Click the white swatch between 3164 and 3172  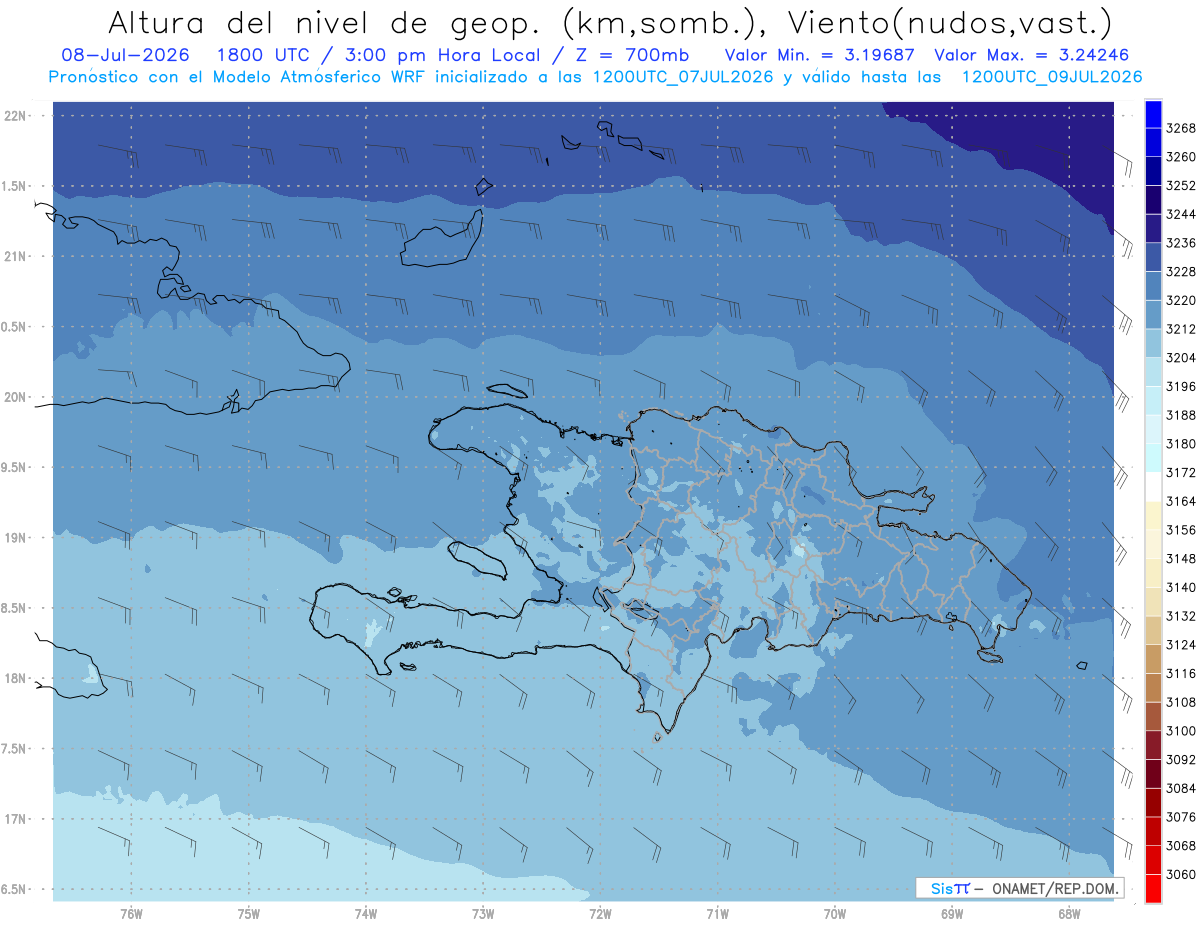[1153, 487]
